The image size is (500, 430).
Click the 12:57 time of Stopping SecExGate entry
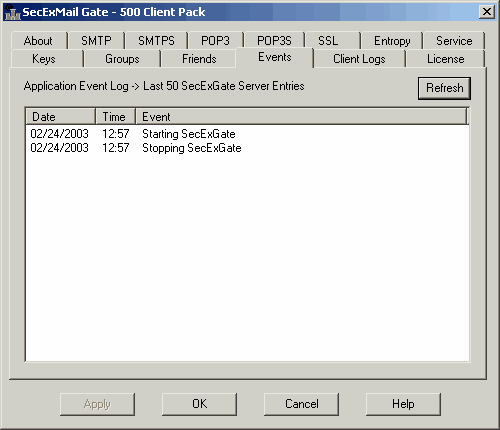(x=115, y=148)
